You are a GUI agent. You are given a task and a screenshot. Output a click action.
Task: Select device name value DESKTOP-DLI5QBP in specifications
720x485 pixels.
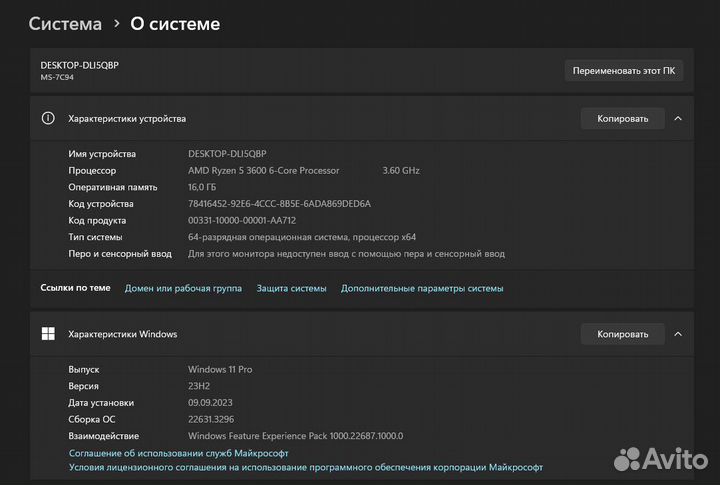point(227,154)
